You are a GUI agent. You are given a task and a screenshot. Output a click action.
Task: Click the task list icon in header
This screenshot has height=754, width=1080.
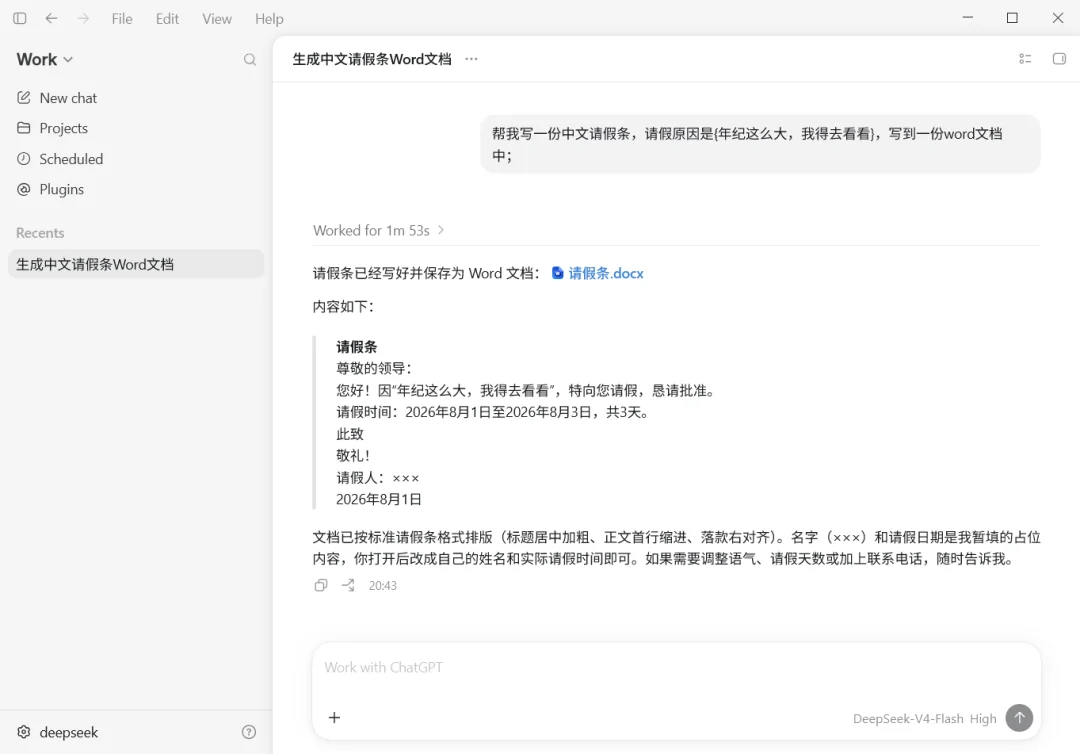(1025, 59)
